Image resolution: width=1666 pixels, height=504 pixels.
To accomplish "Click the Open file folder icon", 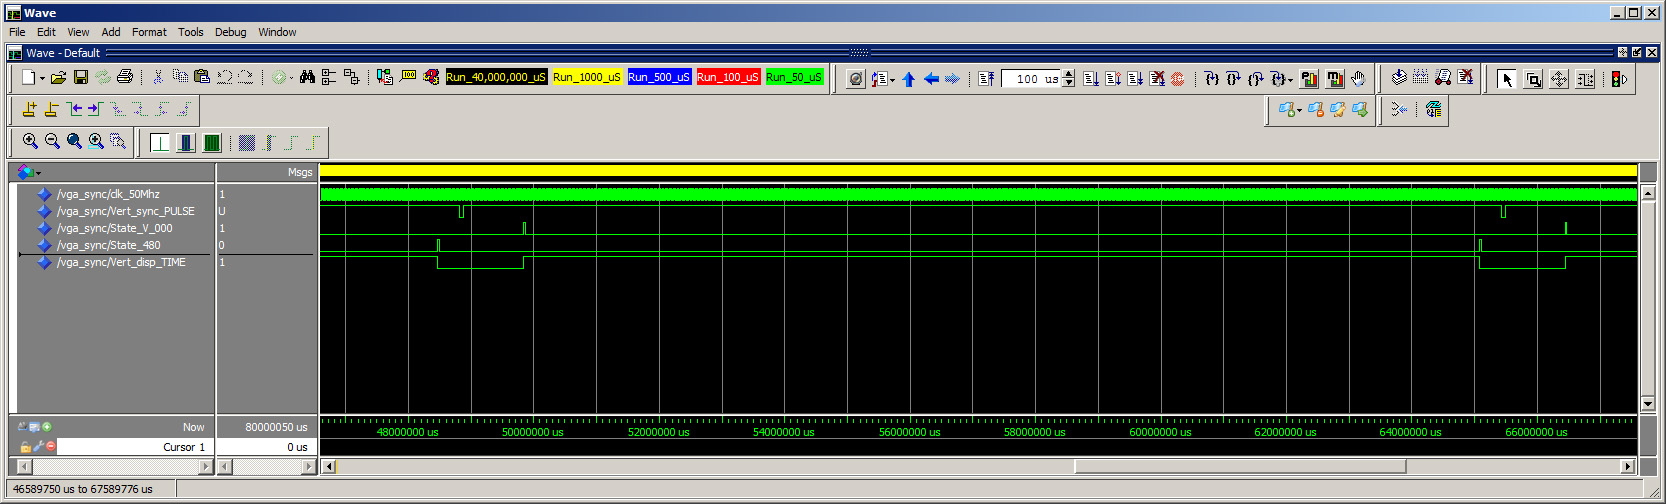I will [59, 77].
